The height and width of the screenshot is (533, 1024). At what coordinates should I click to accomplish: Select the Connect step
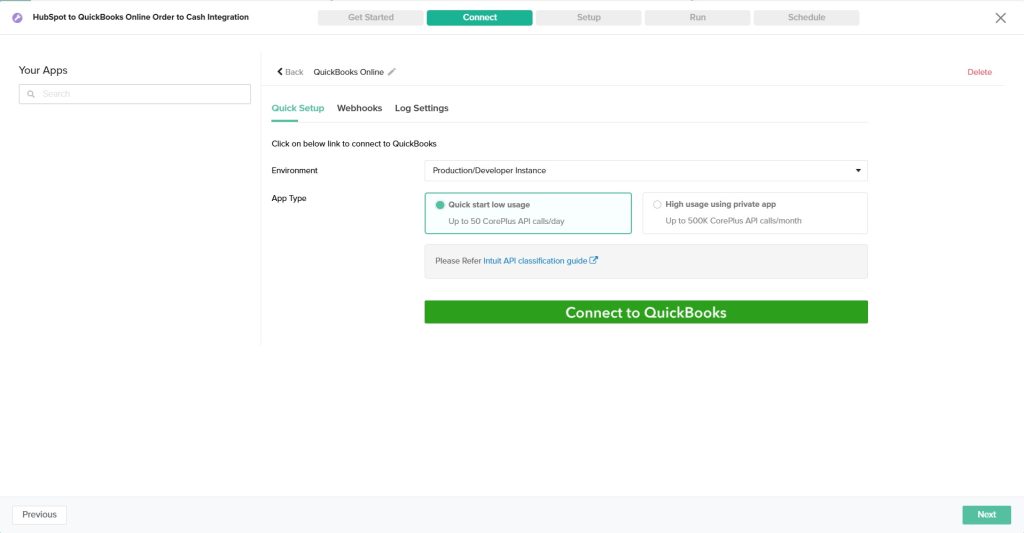(479, 18)
